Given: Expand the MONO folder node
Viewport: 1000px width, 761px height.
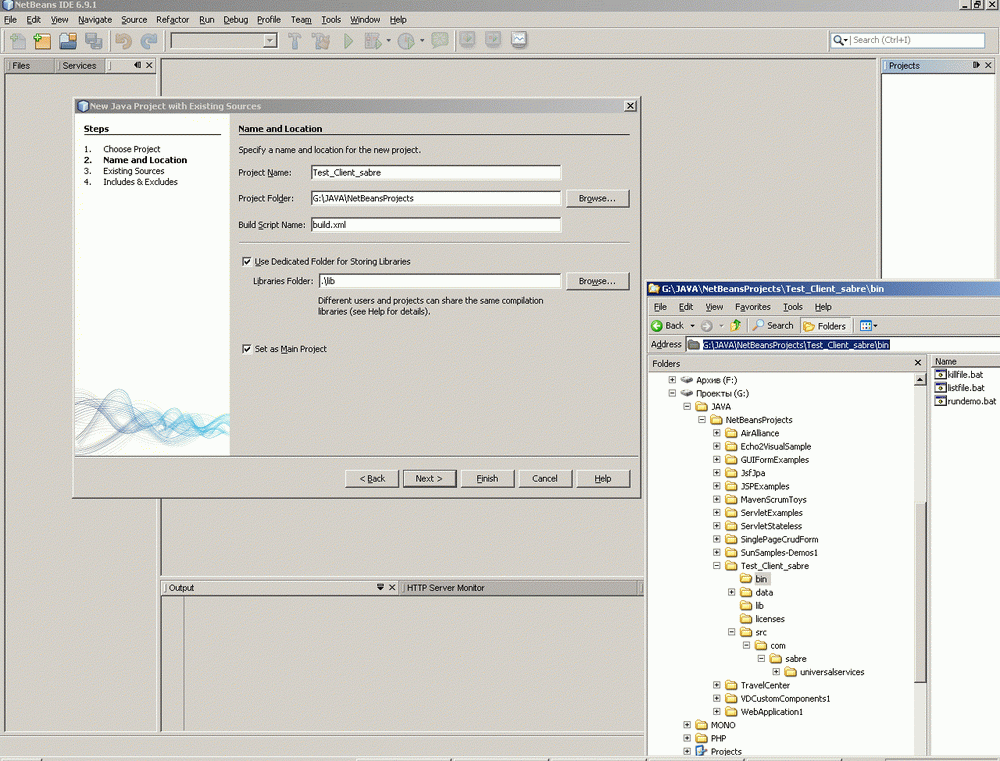Looking at the screenshot, I should click(x=687, y=725).
